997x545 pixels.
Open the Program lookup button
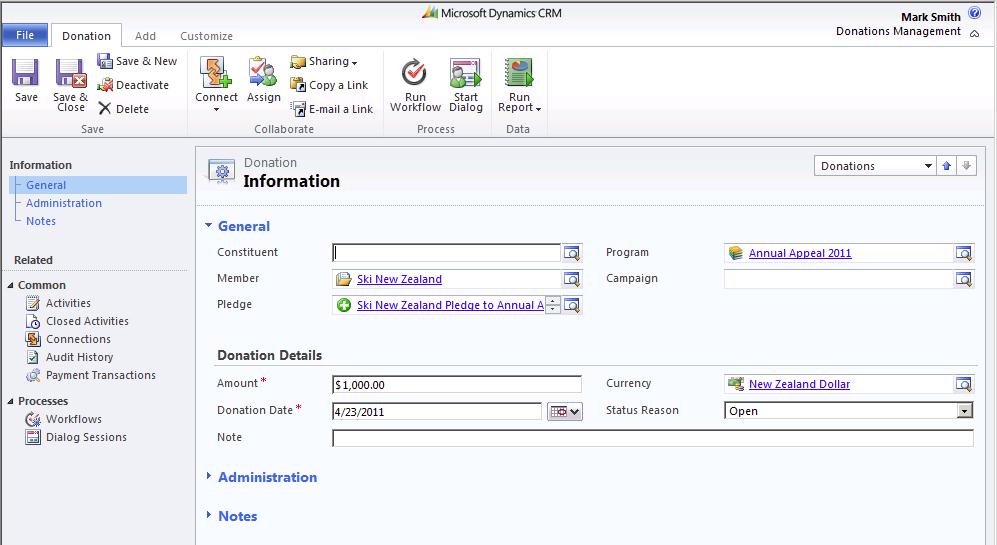[964, 253]
